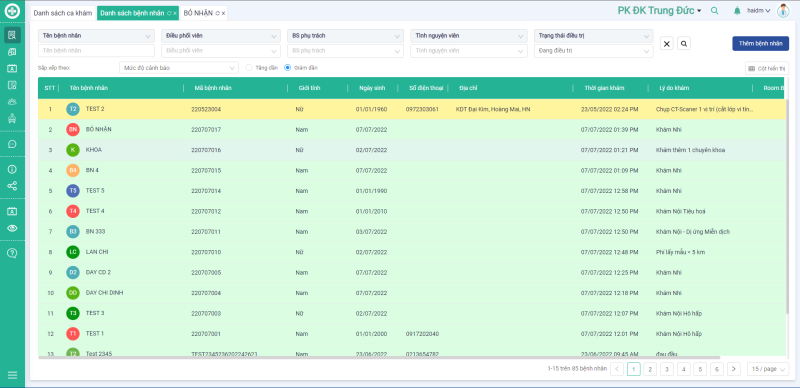The height and width of the screenshot is (388, 800).
Task: Click the Tên bệnh nhân column header
Action: [89, 88]
